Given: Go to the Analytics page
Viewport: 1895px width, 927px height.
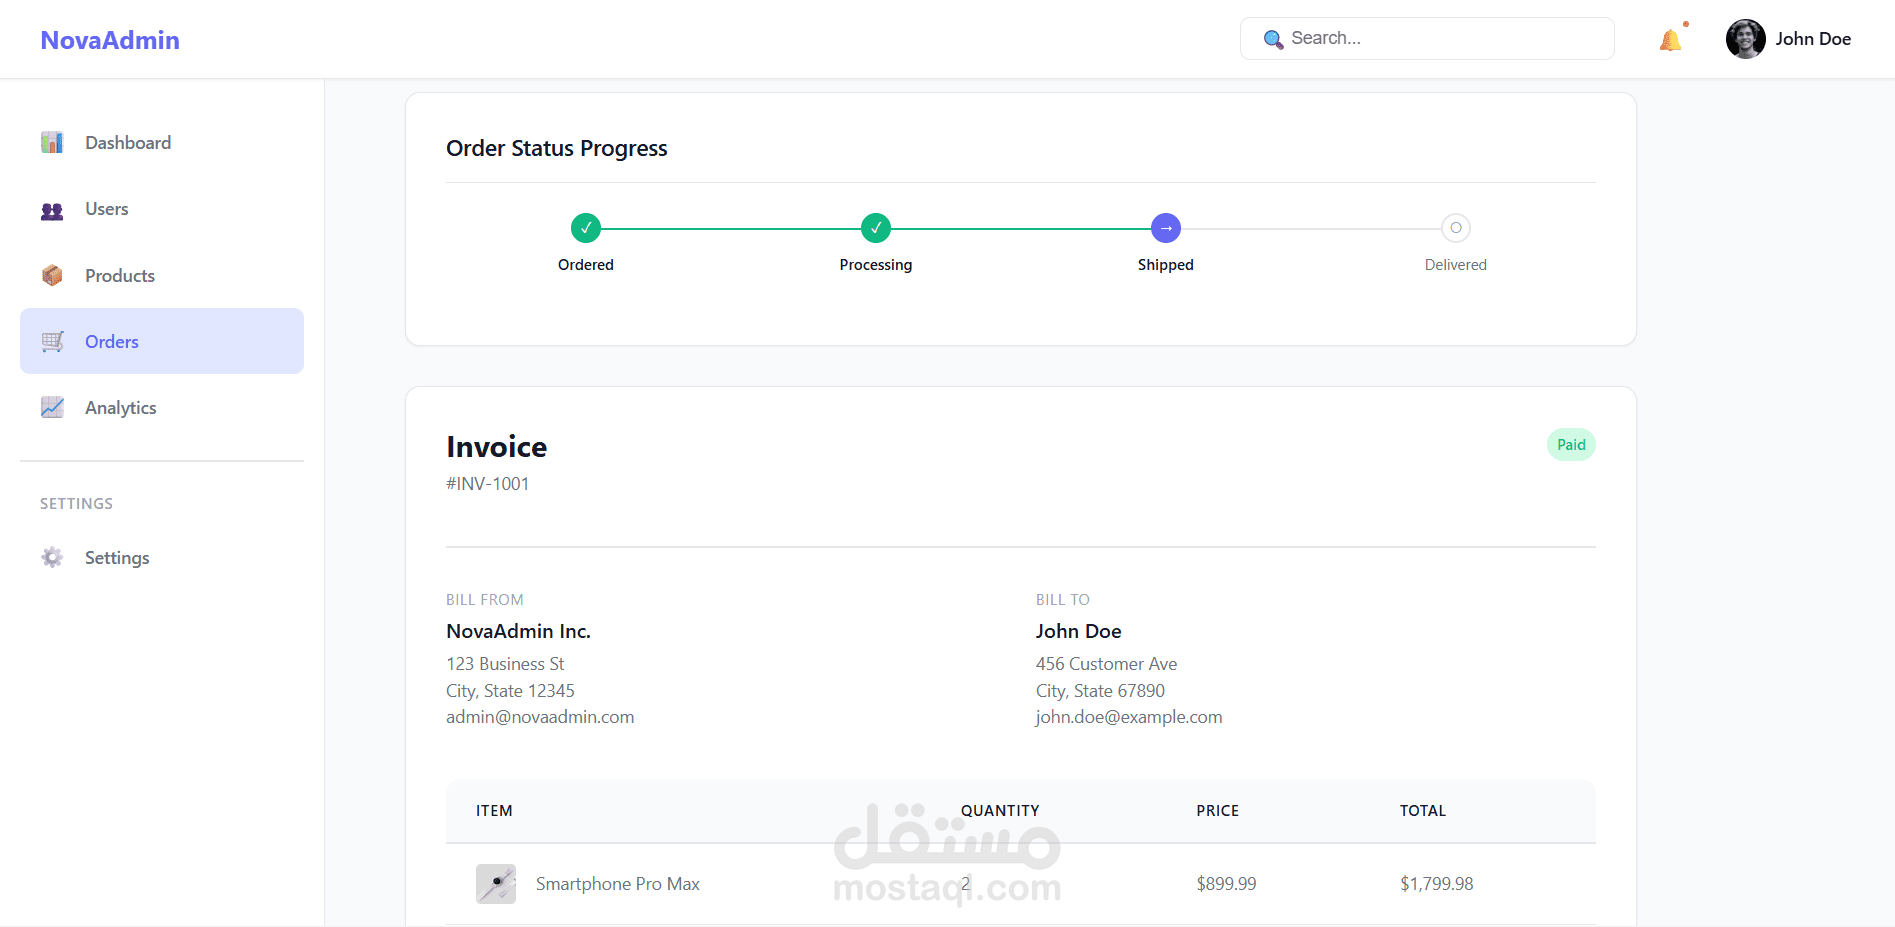Looking at the screenshot, I should pos(121,408).
